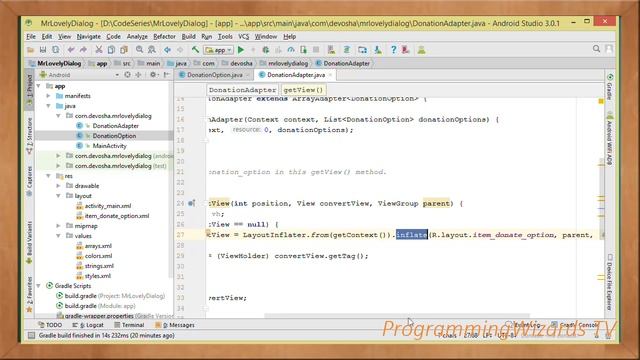Select item_donate_option.xml layout file

pyautogui.click(x=117, y=216)
